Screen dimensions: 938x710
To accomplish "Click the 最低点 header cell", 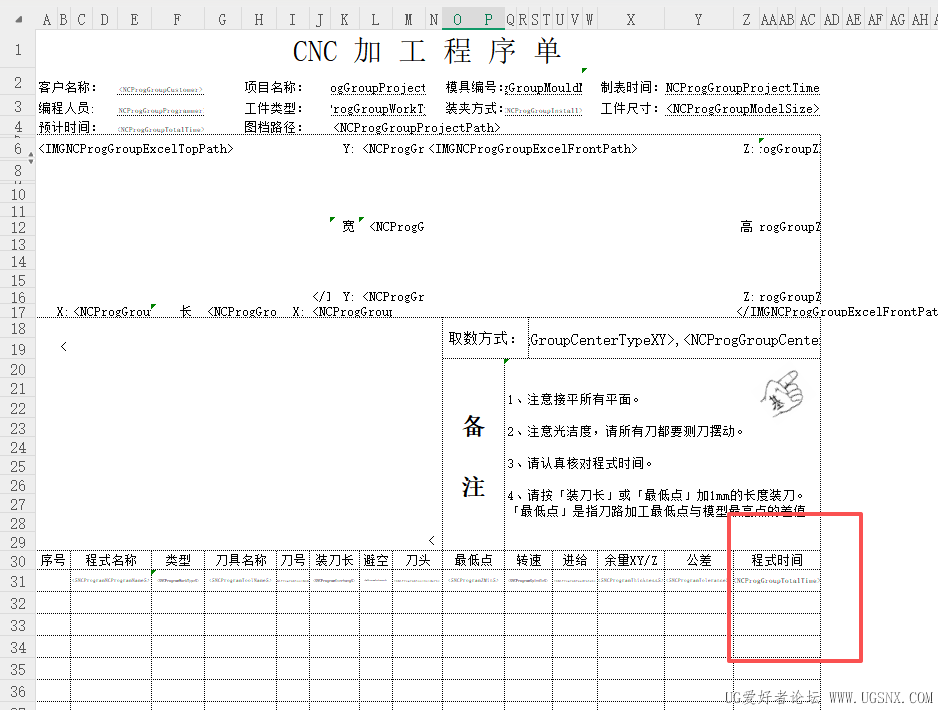I will click(473, 560).
